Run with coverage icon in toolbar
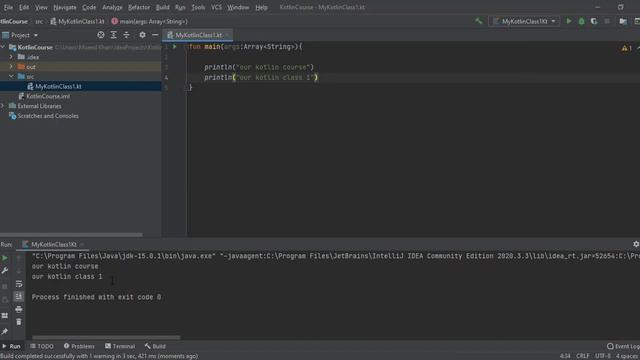640x360 pixels. pyautogui.click(x=594, y=21)
